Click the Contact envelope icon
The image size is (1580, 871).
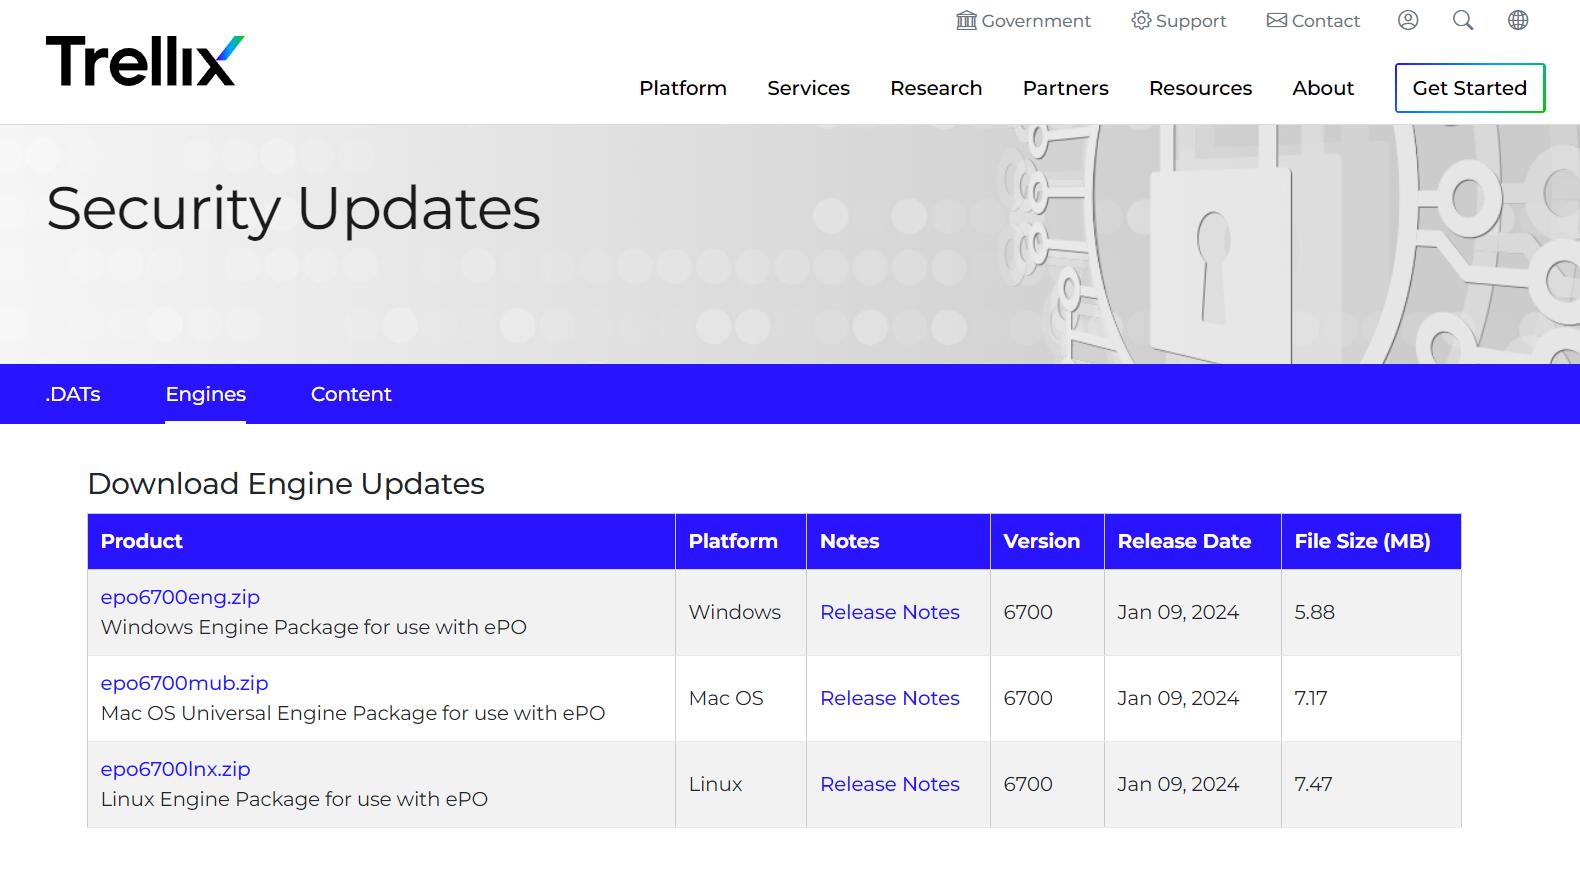coord(1277,20)
